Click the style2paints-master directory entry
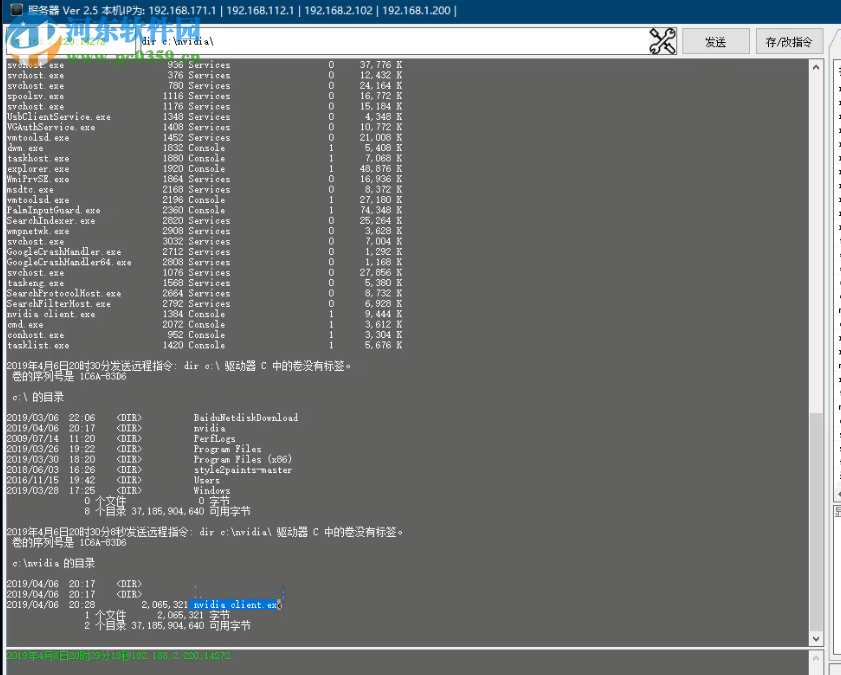 click(242, 470)
